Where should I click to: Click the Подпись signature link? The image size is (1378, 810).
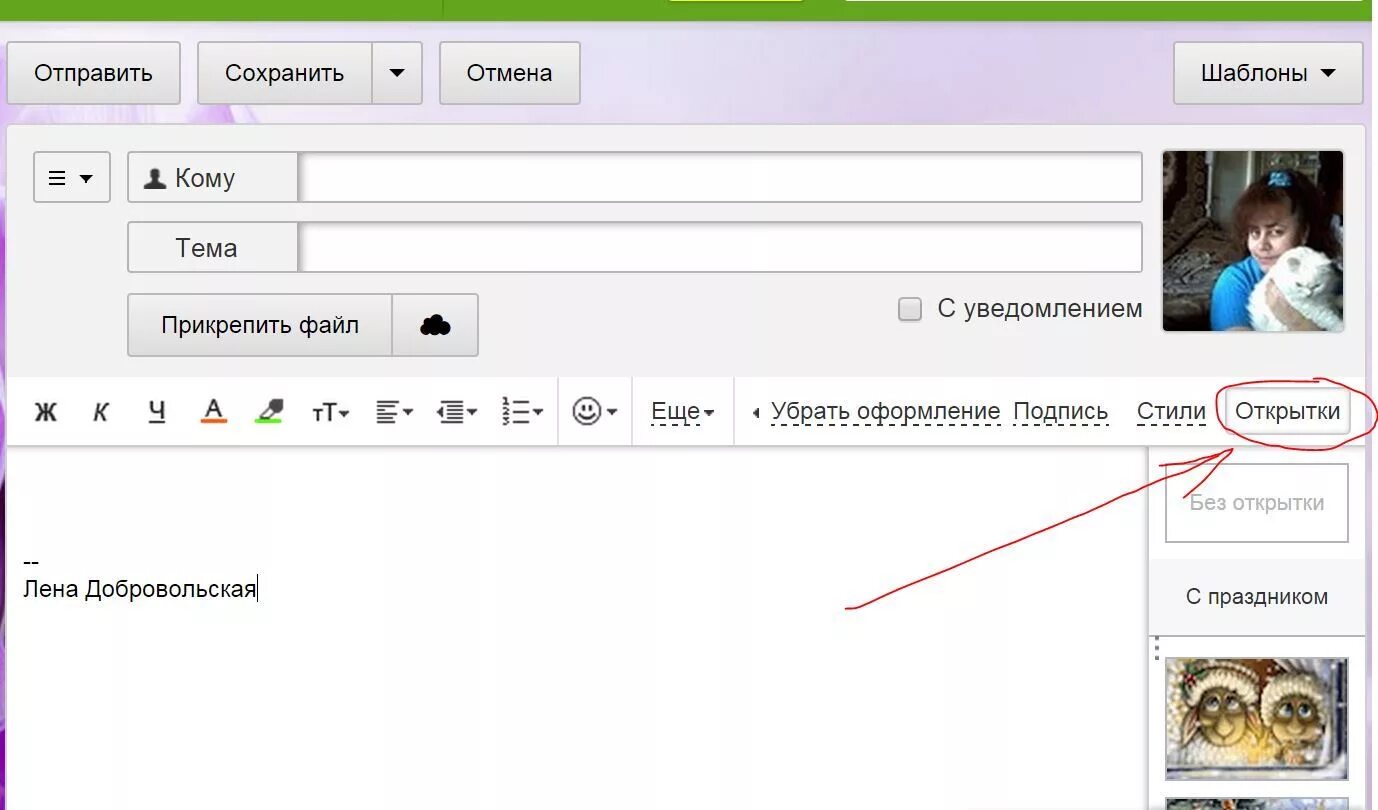click(1060, 411)
